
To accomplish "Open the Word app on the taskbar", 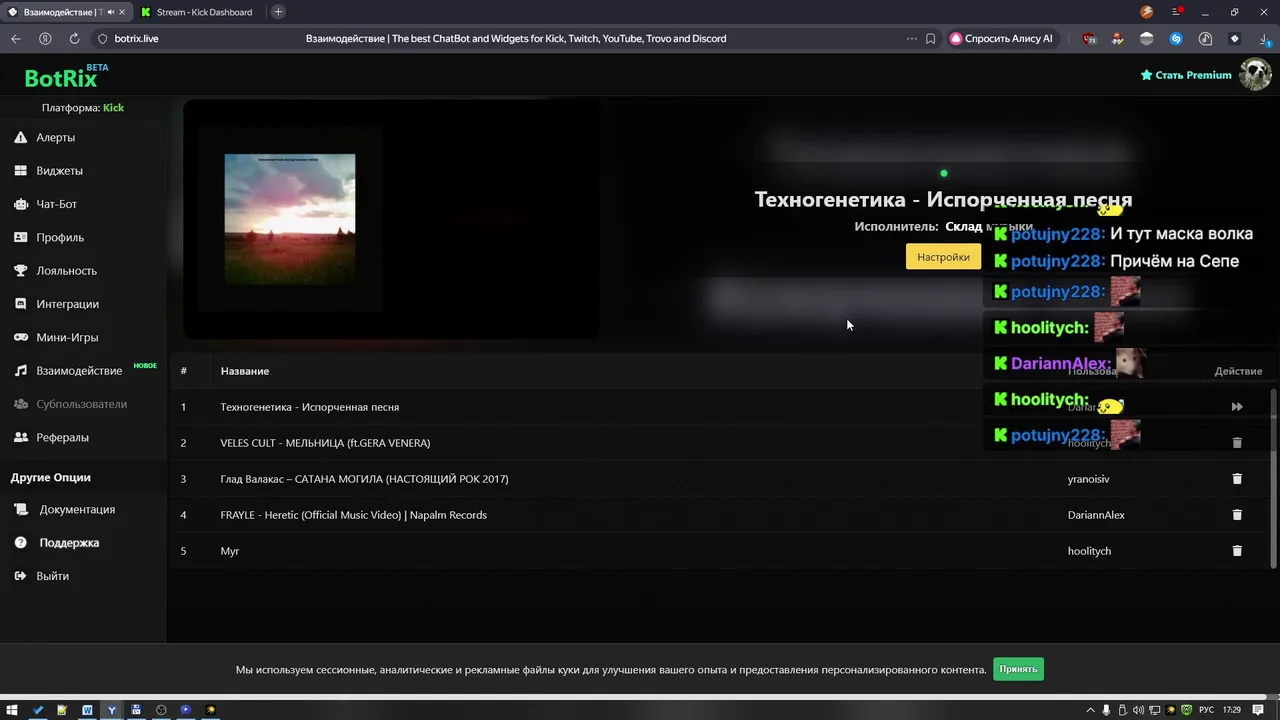I will click(87, 710).
